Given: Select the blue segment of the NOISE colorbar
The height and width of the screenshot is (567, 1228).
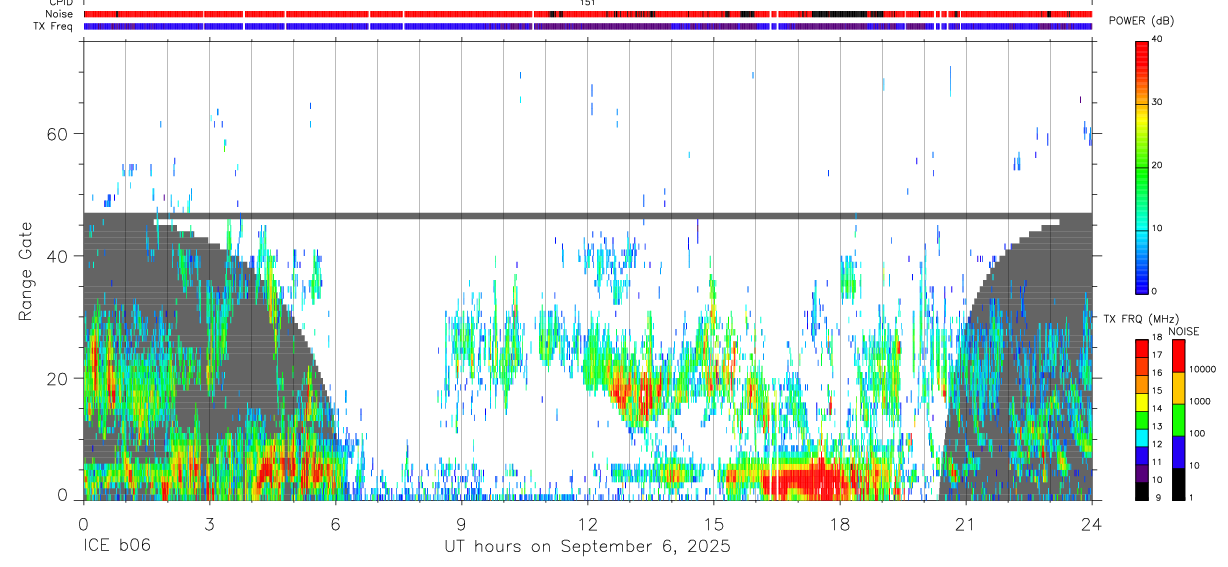Looking at the screenshot, I should tap(1177, 451).
